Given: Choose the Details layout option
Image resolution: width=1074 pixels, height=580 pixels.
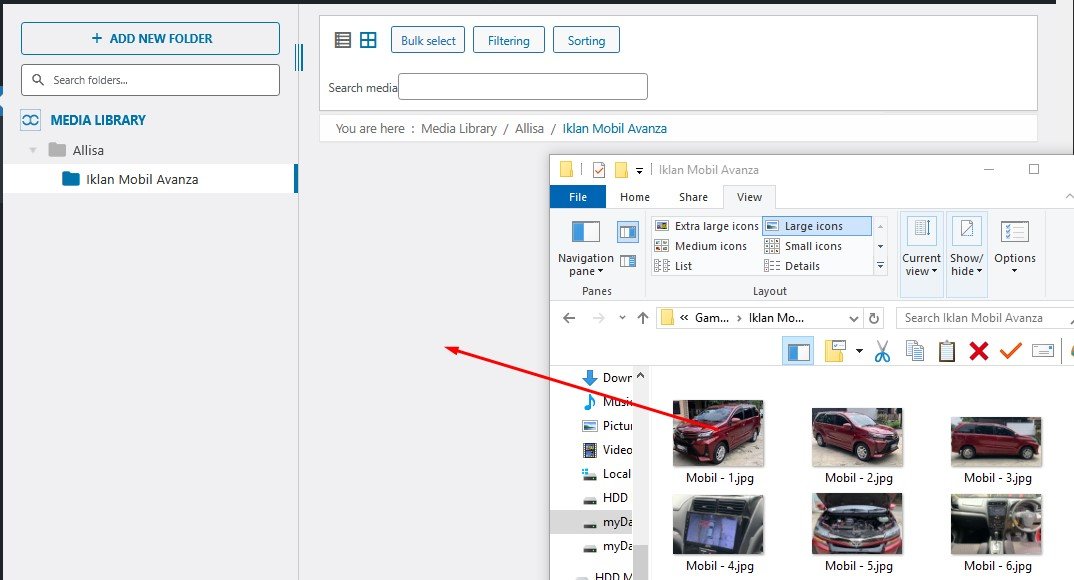Looking at the screenshot, I should (x=802, y=266).
